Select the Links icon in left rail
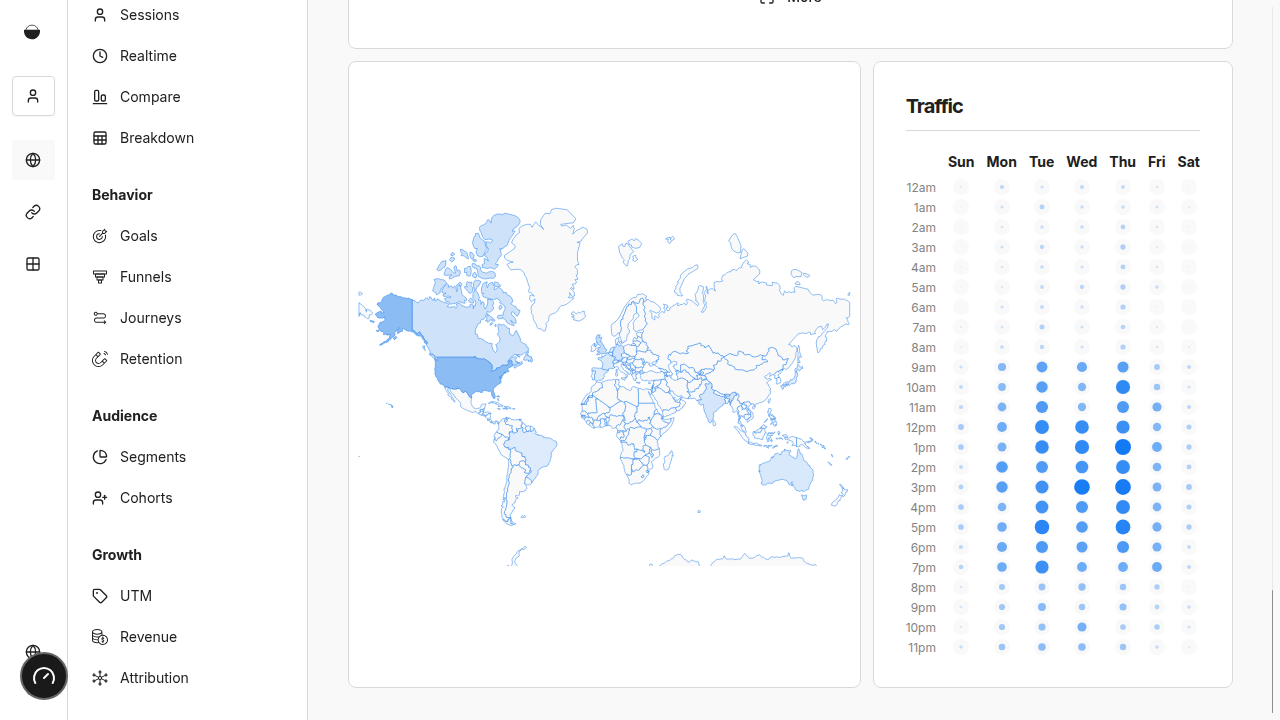Image resolution: width=1280 pixels, height=720 pixels. pyautogui.click(x=33, y=212)
